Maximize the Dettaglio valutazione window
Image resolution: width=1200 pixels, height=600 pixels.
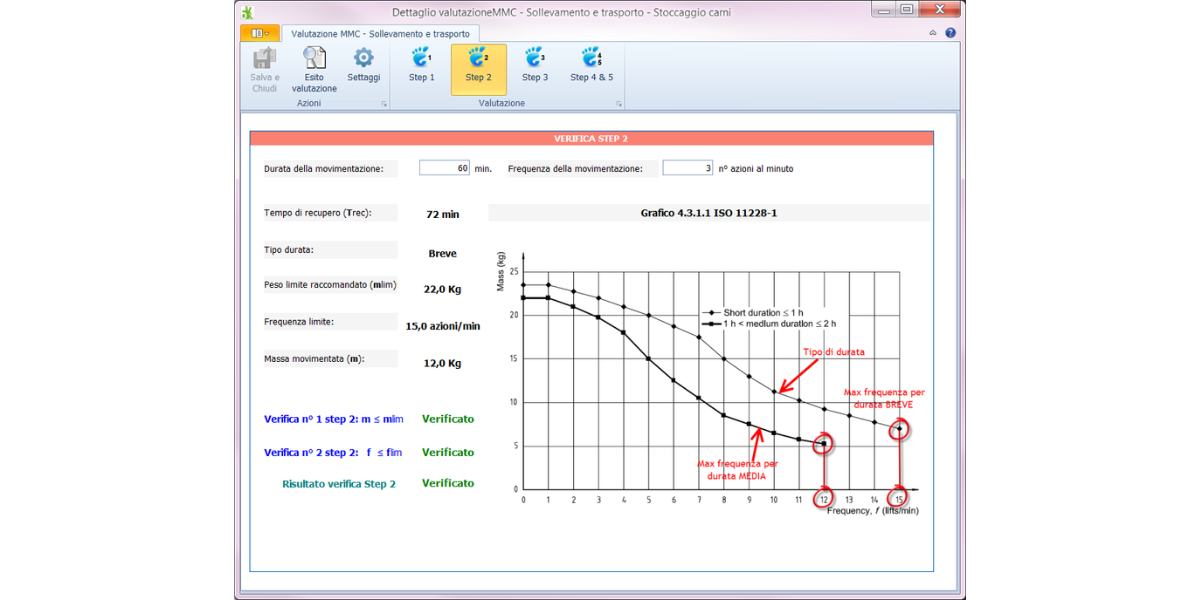[908, 10]
